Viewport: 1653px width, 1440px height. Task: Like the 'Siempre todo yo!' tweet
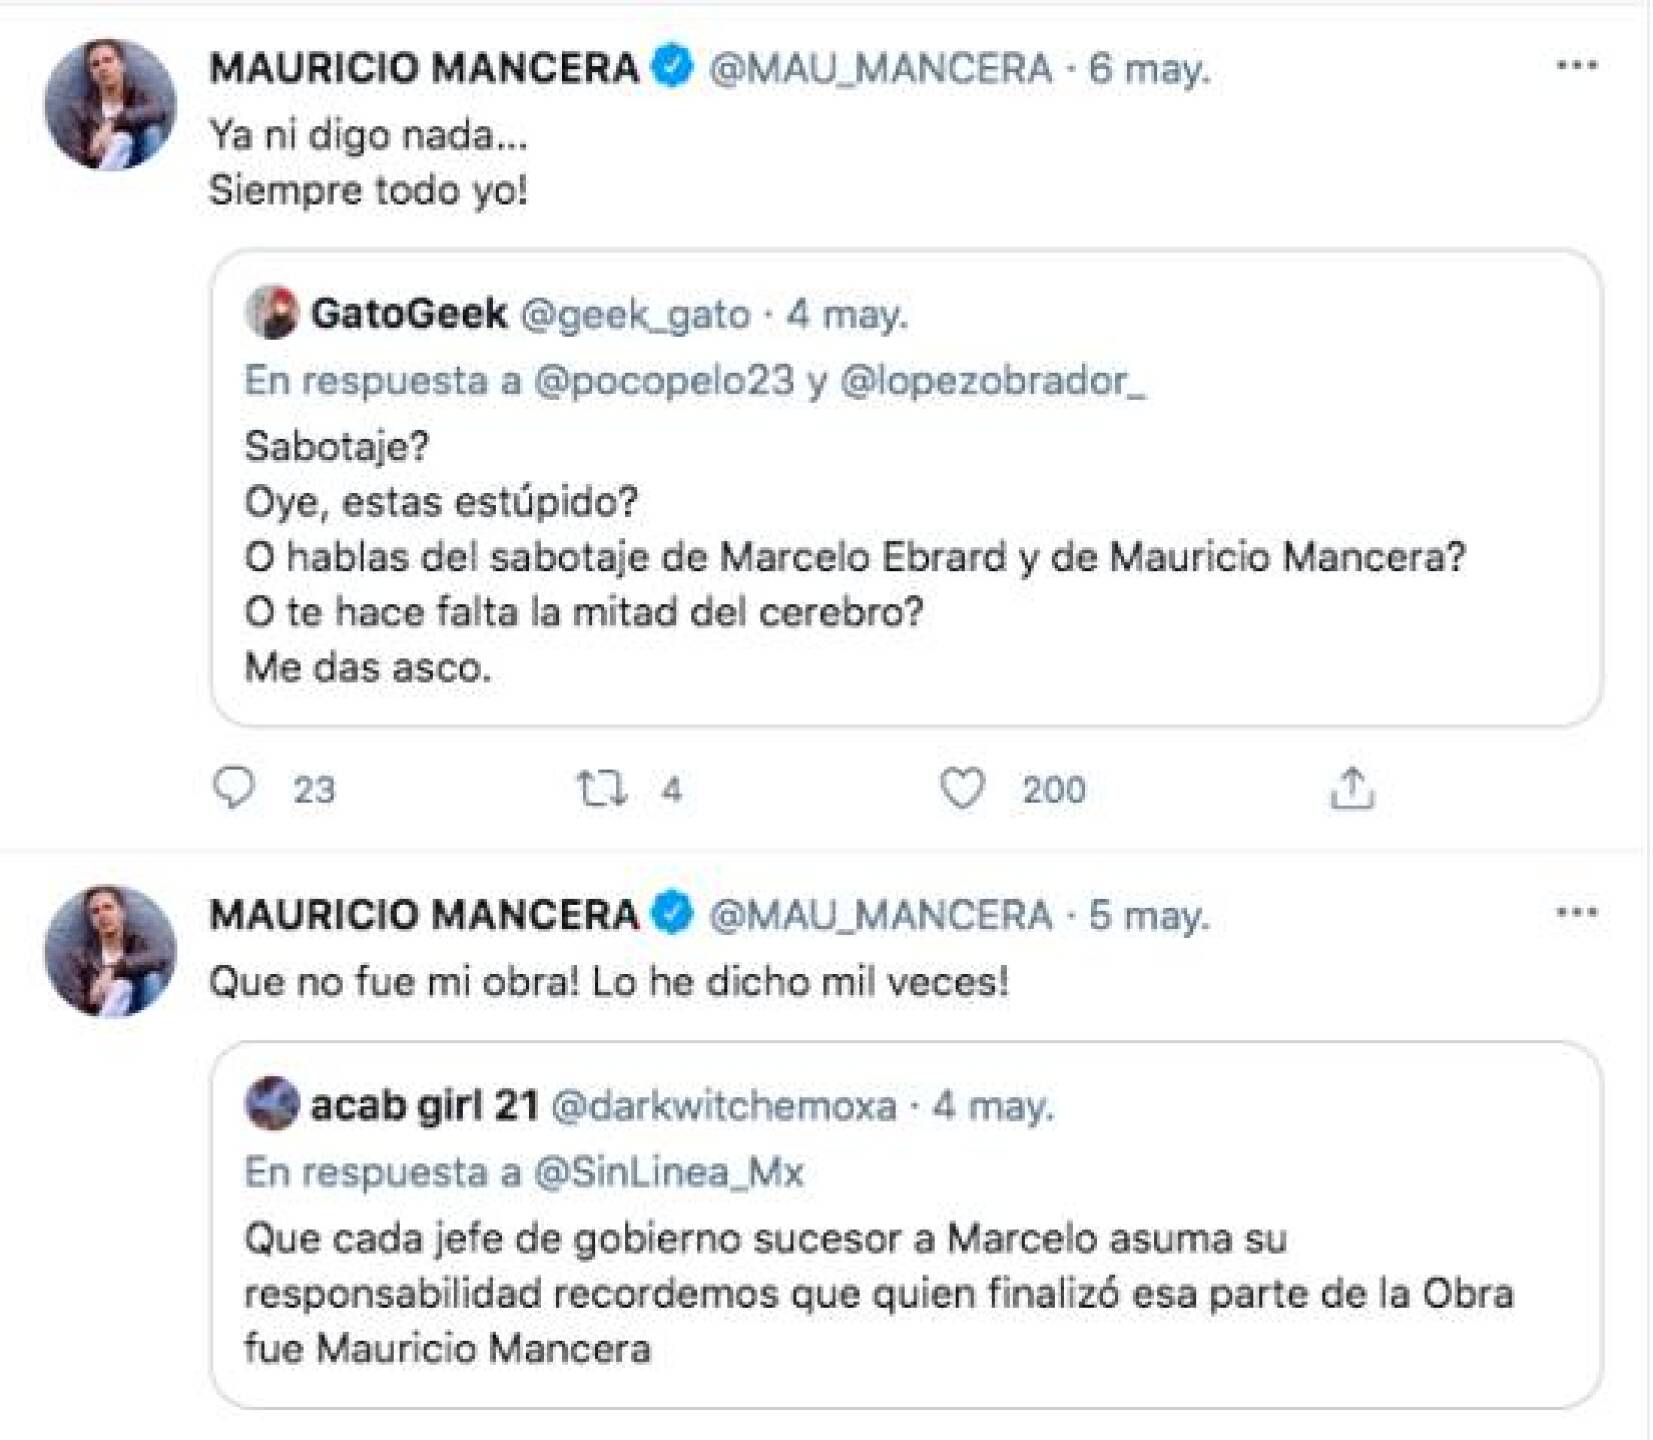(962, 788)
